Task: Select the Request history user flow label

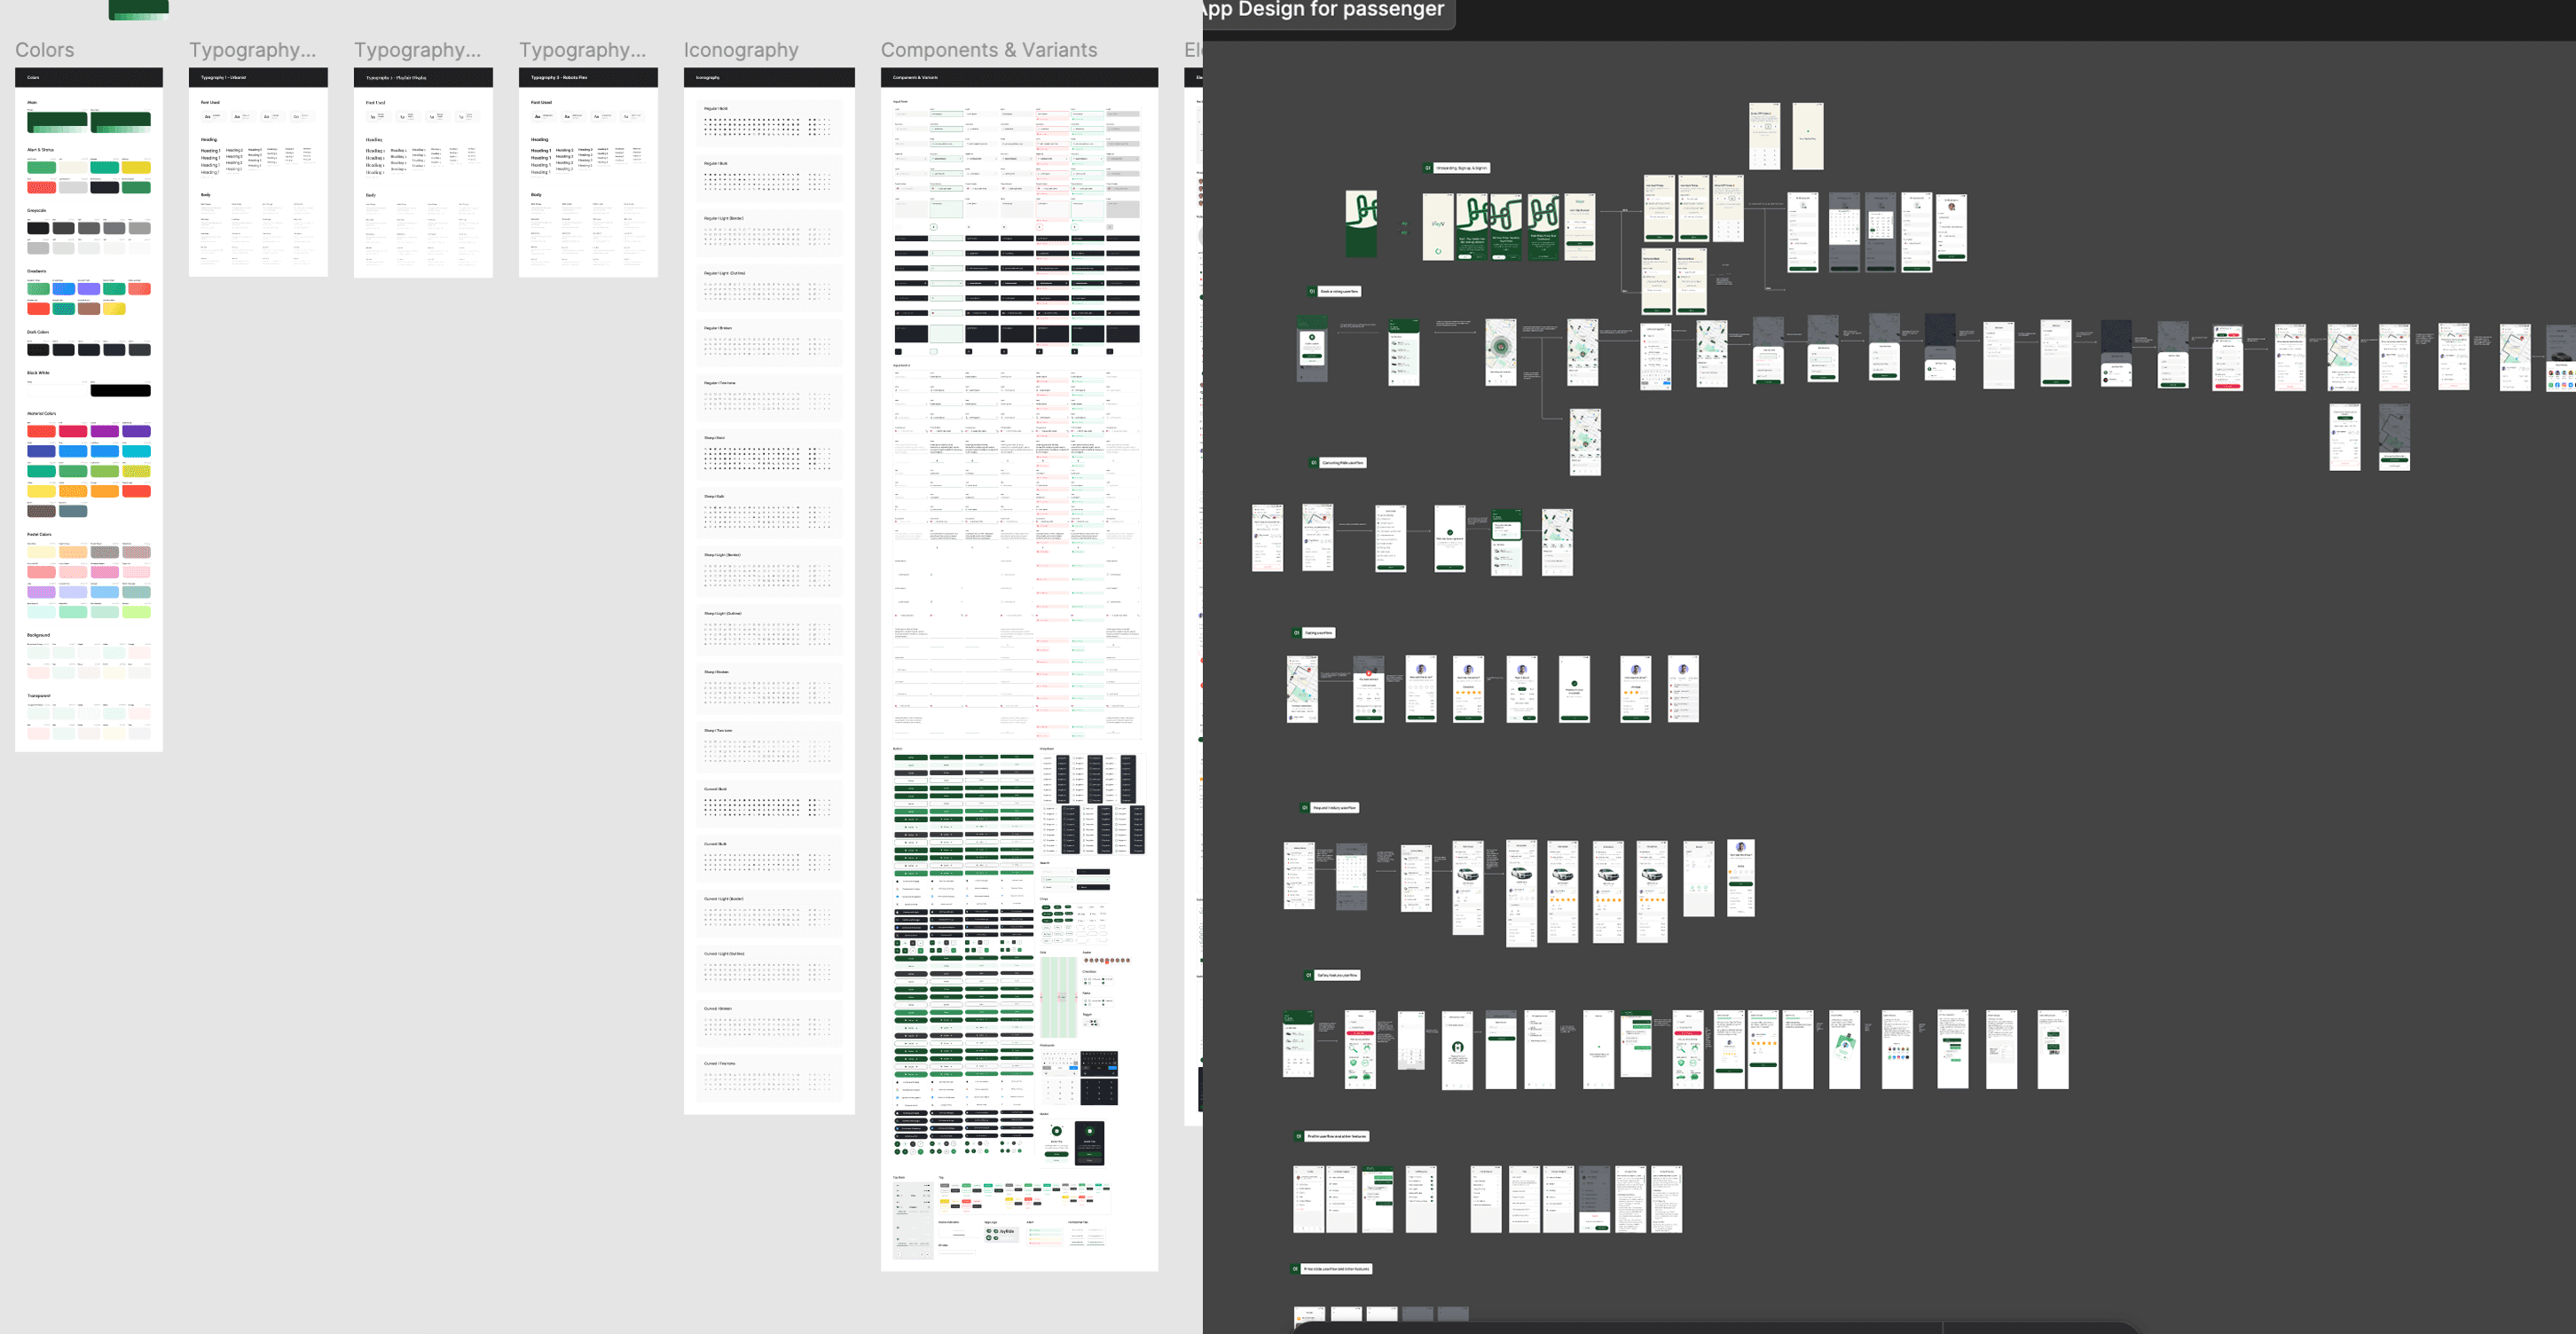Action: pyautogui.click(x=1334, y=808)
